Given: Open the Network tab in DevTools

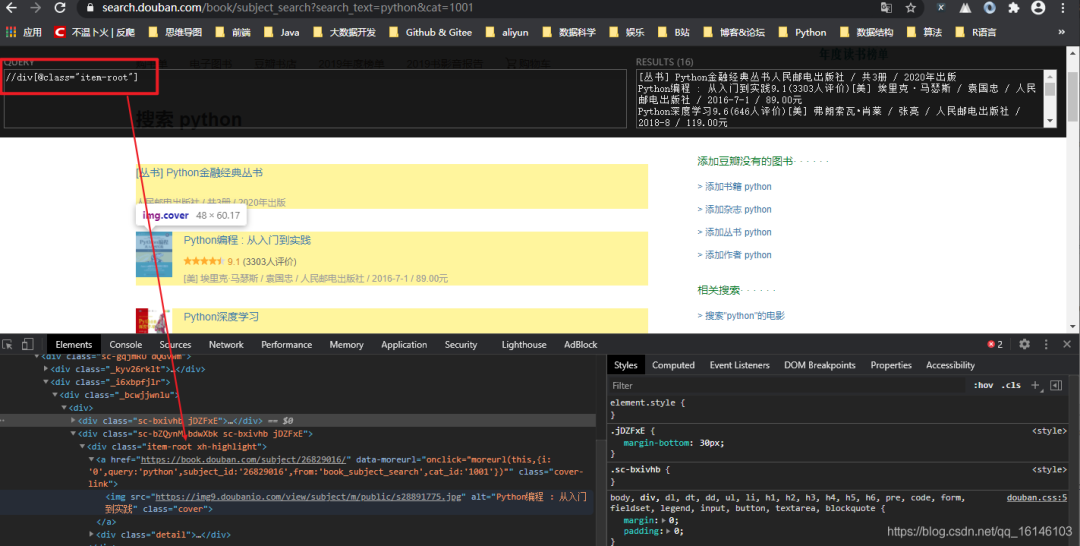Looking at the screenshot, I should (226, 344).
